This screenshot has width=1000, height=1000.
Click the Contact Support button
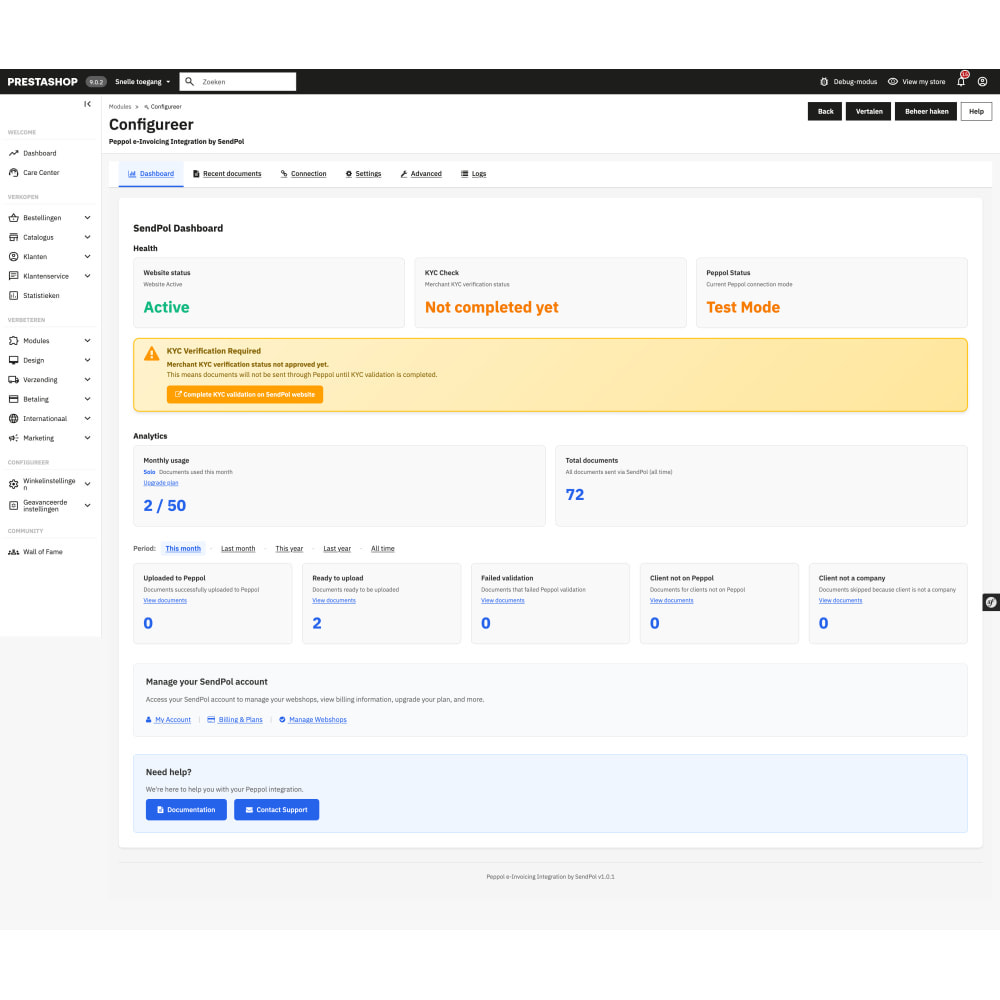[277, 810]
